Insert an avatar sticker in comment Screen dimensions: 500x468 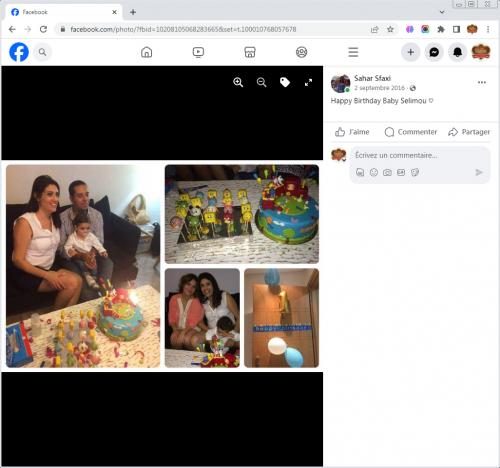tap(360, 172)
